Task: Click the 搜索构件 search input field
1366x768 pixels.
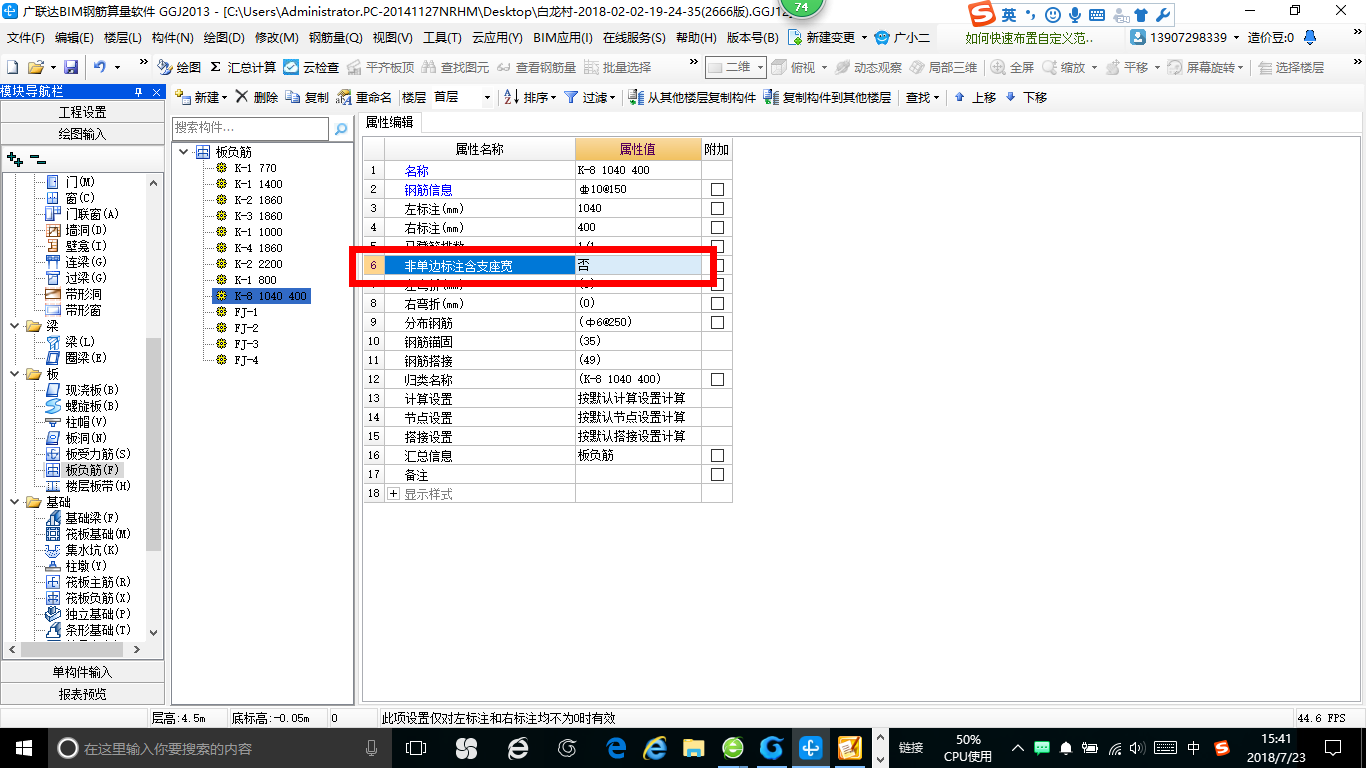Action: point(250,128)
